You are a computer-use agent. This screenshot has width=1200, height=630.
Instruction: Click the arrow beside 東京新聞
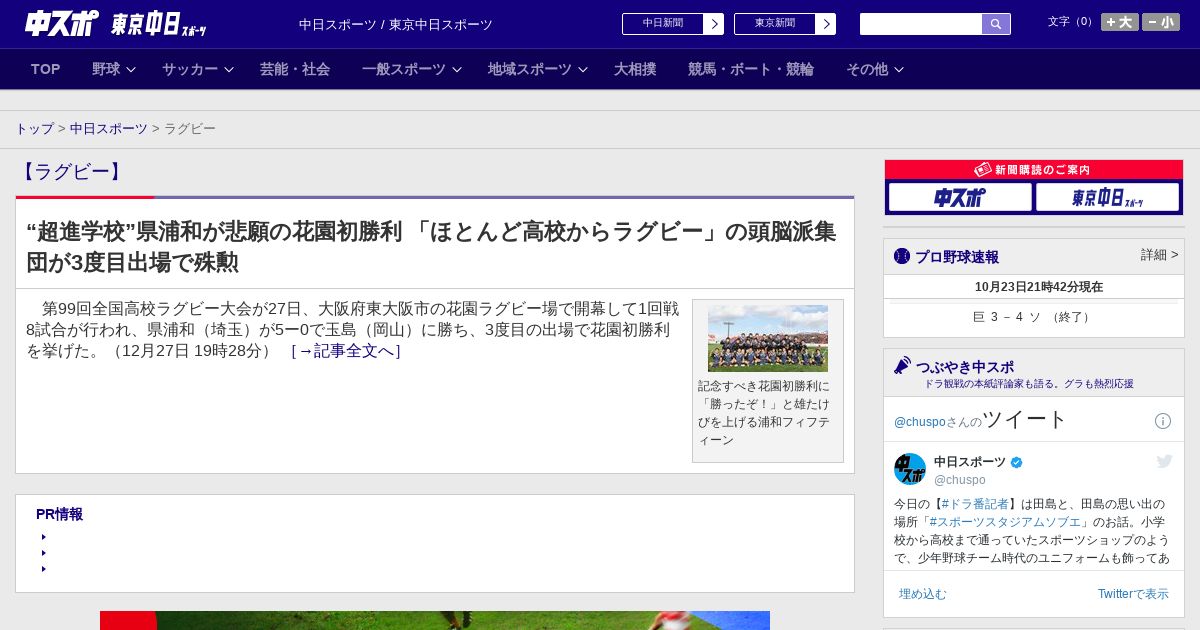(826, 24)
